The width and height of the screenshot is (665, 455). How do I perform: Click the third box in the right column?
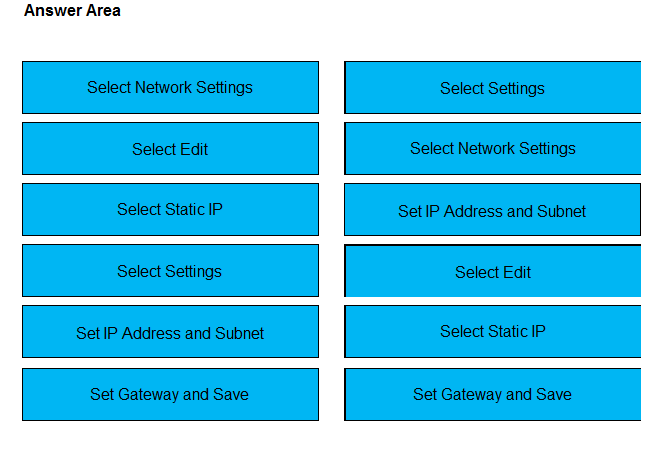[492, 209]
